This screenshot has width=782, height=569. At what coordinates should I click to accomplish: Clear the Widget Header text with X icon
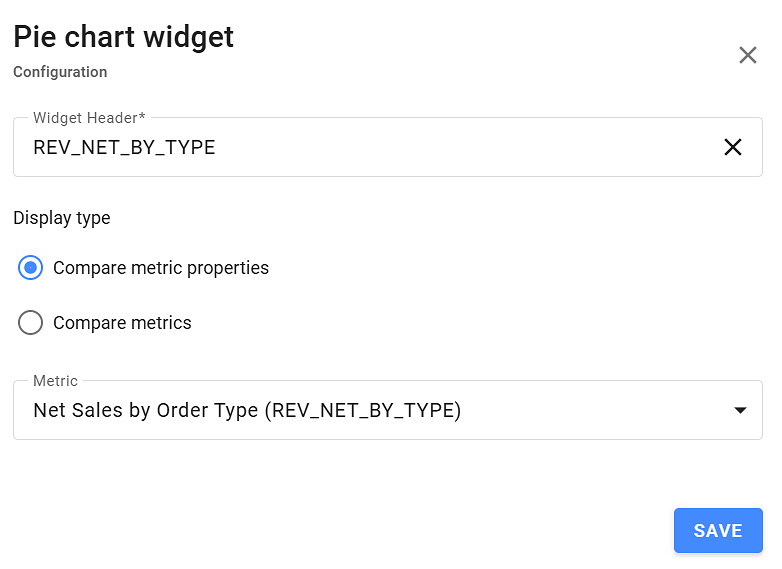click(x=733, y=147)
